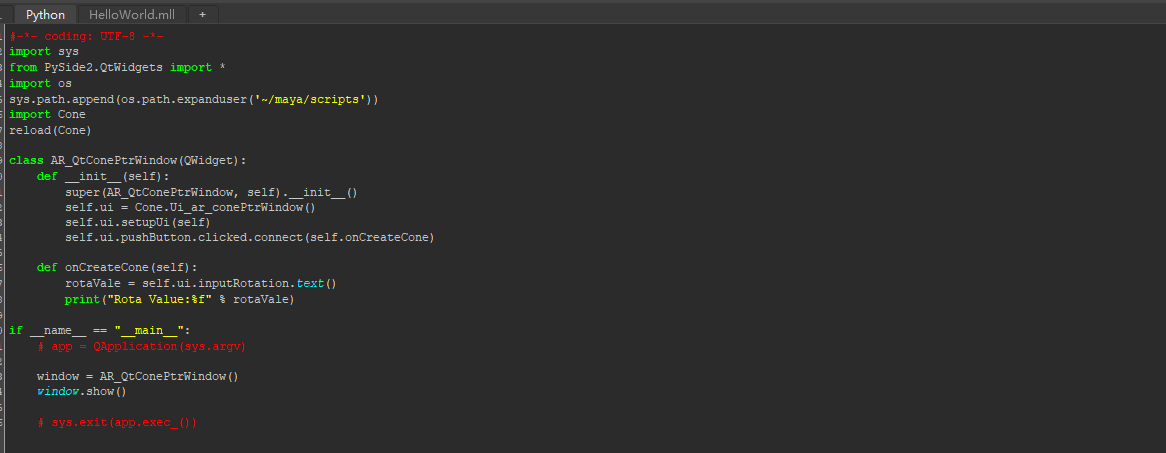Click the 'self.ui.setupUi(self)' line
The image size is (1166, 453).
138,222
